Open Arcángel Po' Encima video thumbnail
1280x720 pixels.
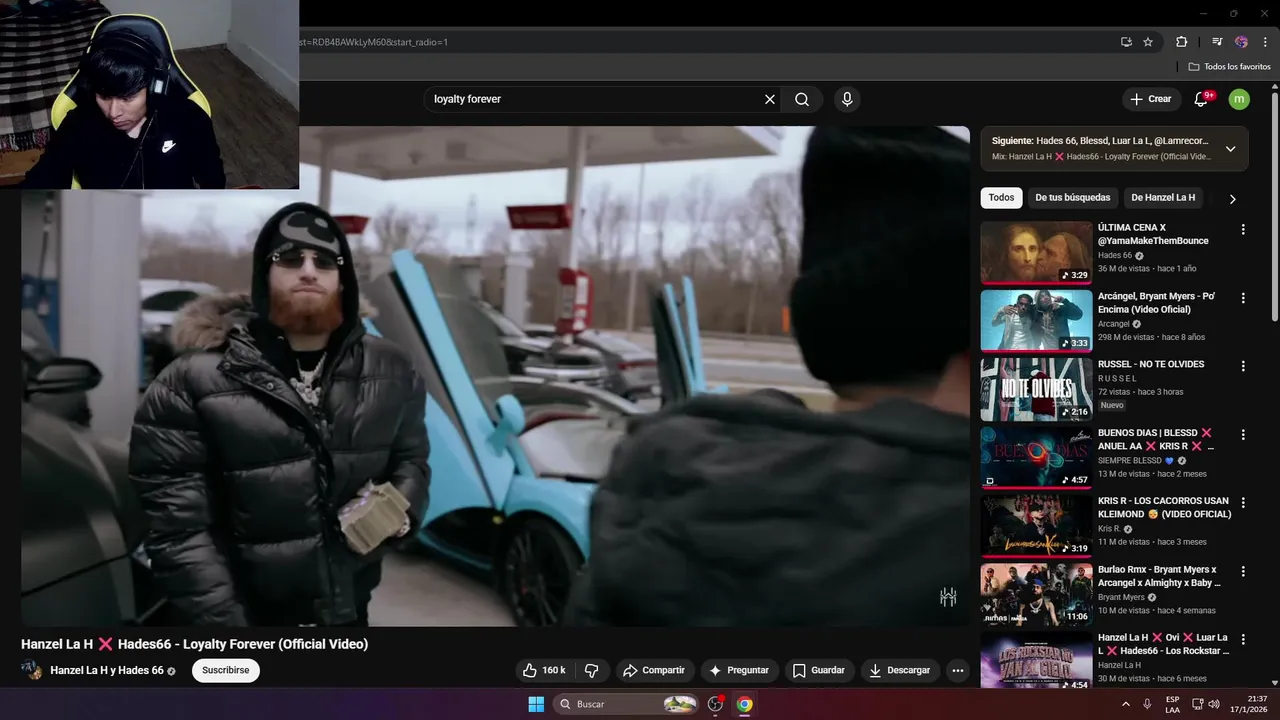(1036, 321)
